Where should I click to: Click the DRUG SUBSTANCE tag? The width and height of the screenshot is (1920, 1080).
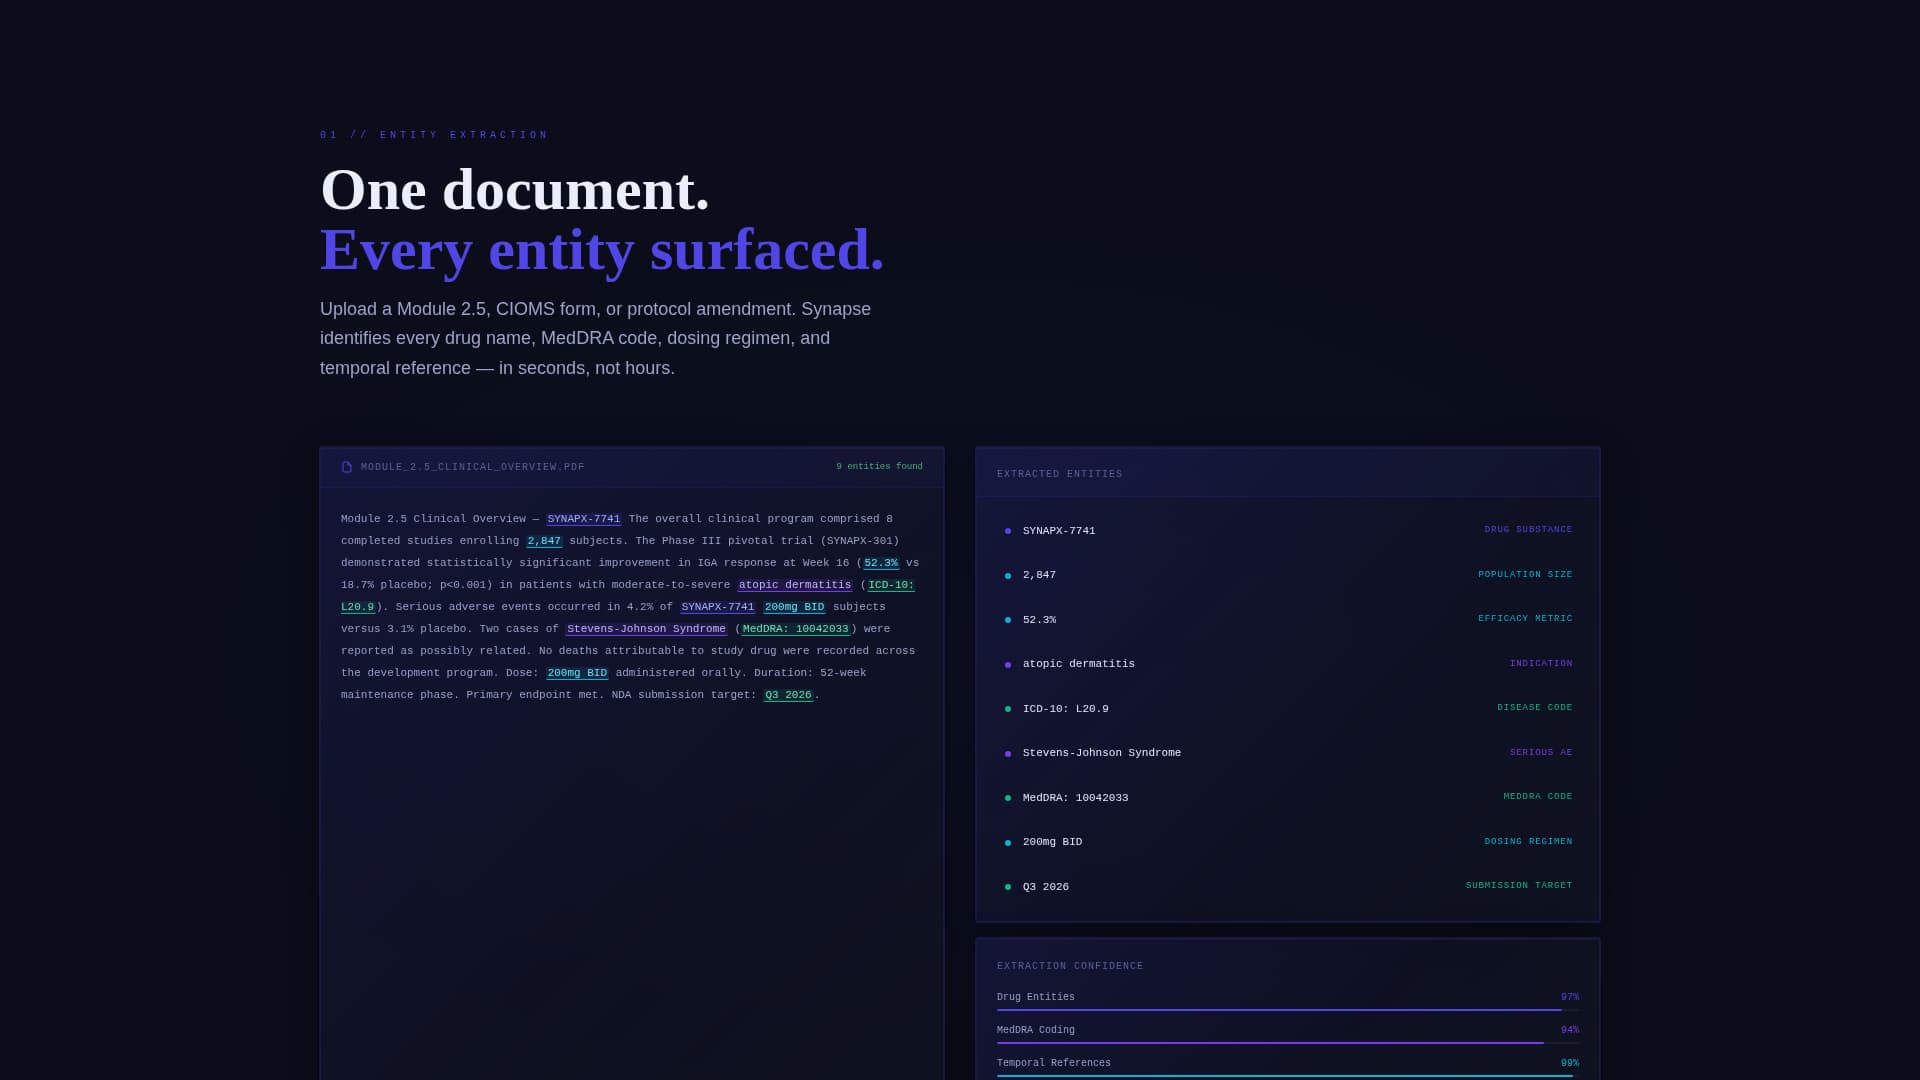[x=1528, y=530]
